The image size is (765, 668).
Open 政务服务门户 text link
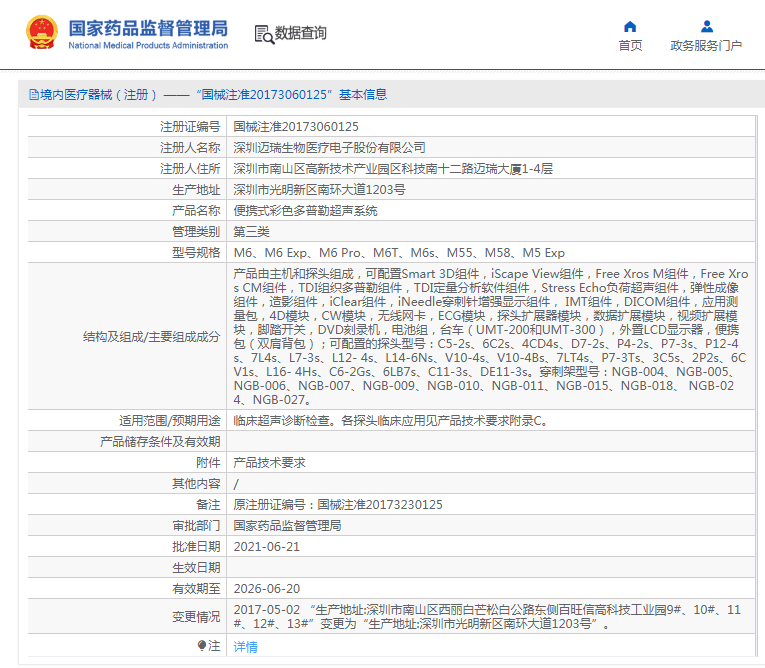point(706,46)
